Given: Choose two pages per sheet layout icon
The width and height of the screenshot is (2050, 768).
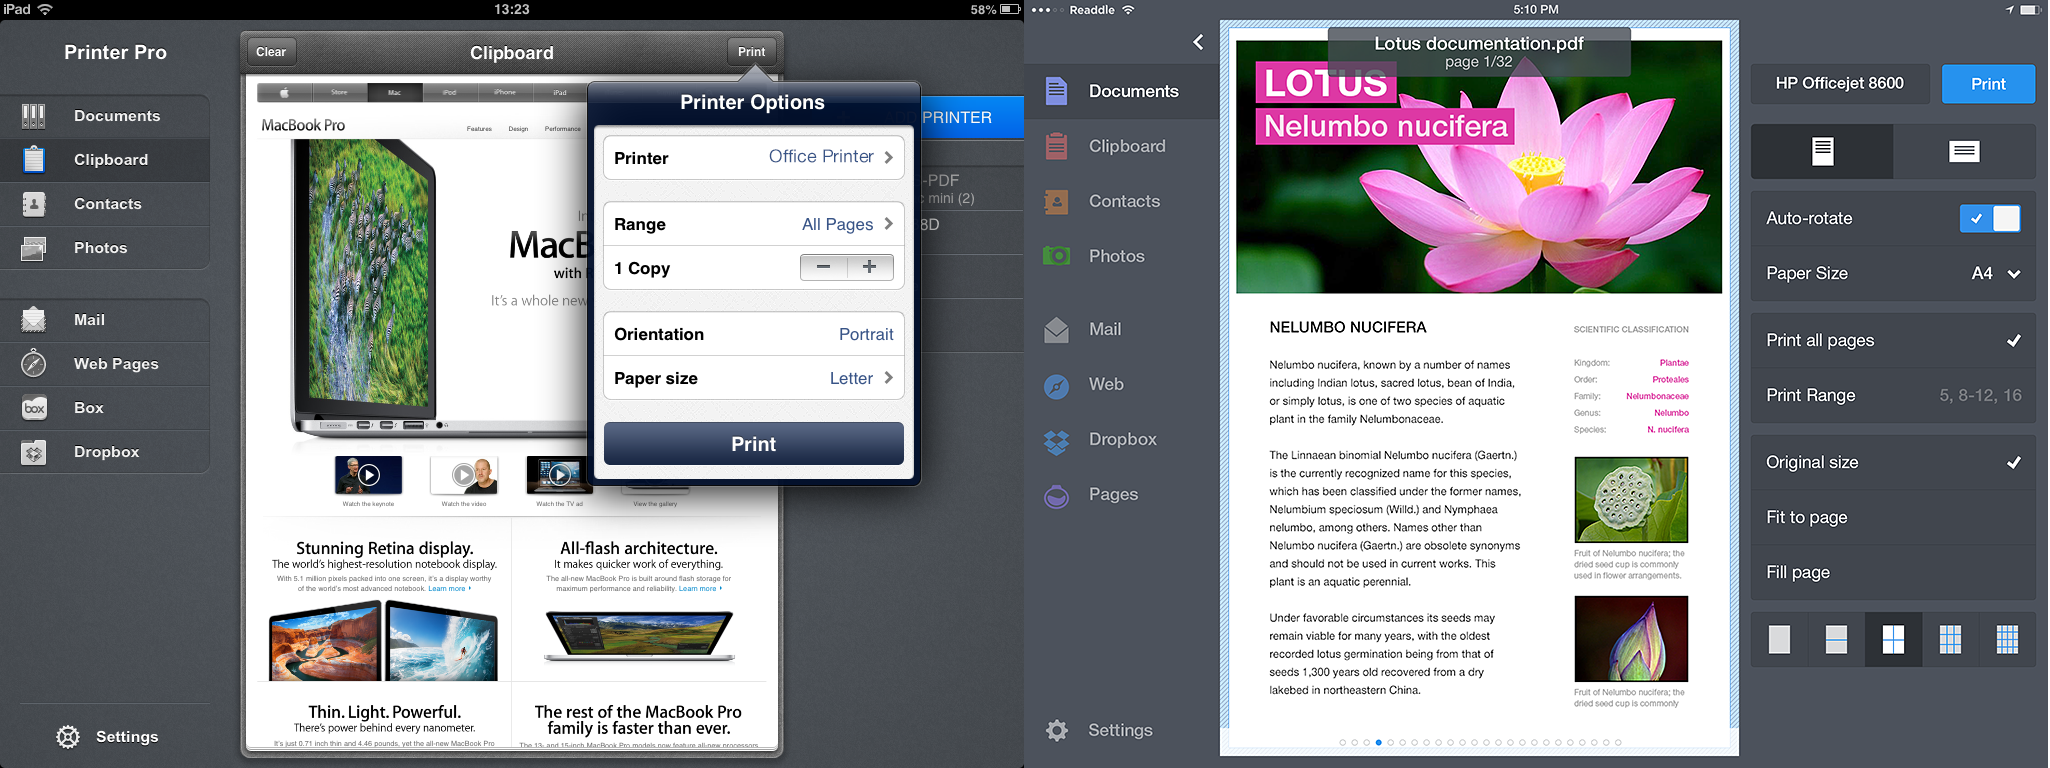Looking at the screenshot, I should click(1836, 639).
